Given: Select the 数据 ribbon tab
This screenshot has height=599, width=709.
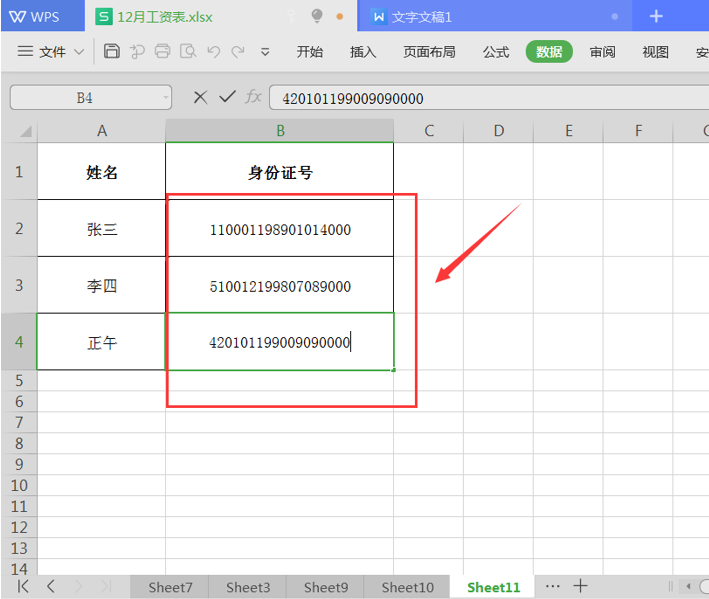Looking at the screenshot, I should pos(549,52).
